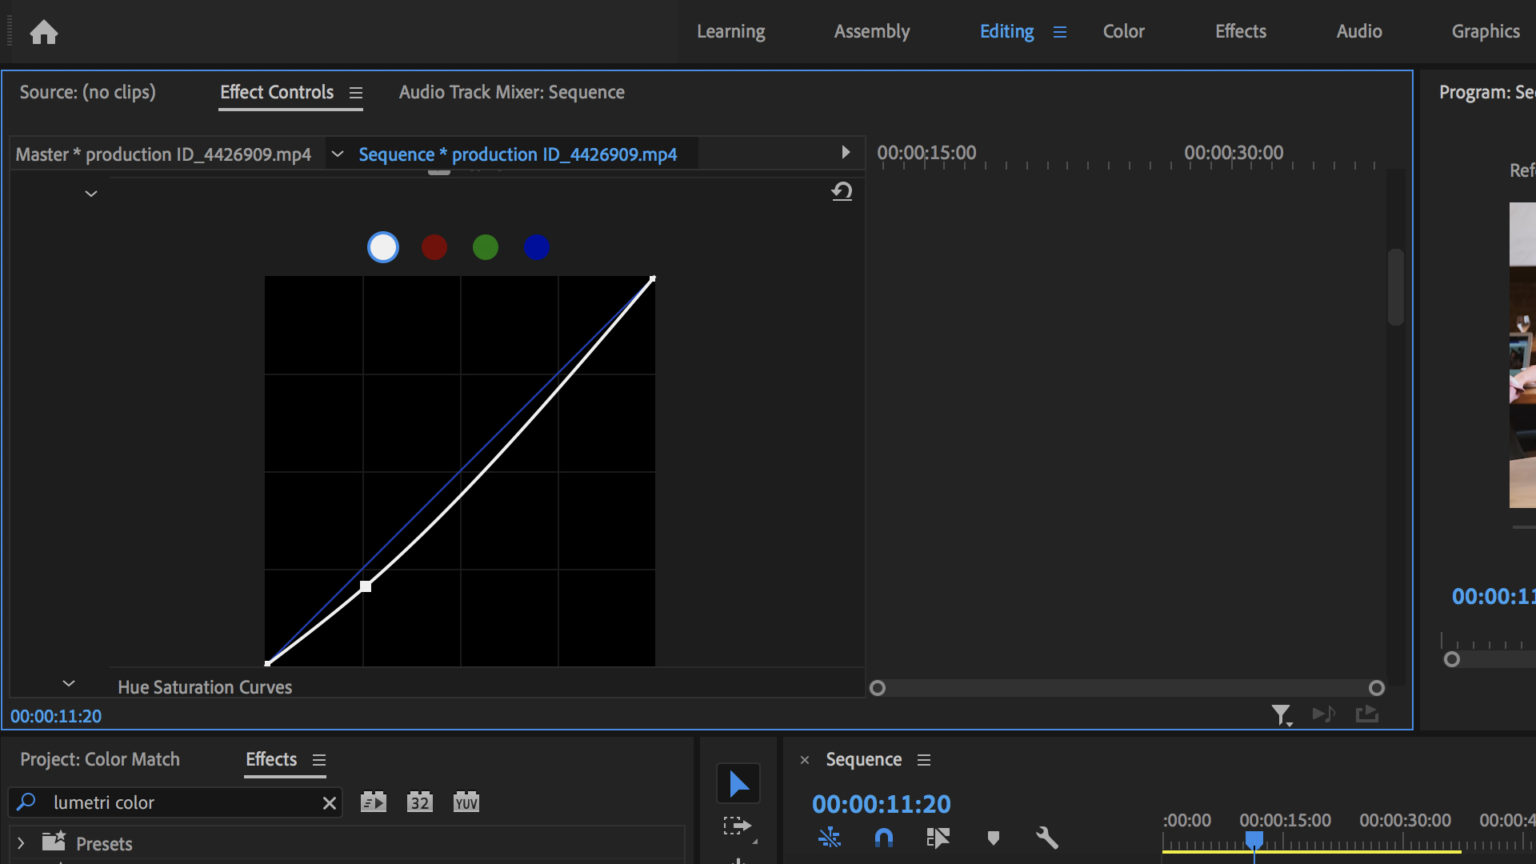The height and width of the screenshot is (864, 1536).
Task: Select the blue channel curve dot
Action: point(536,247)
